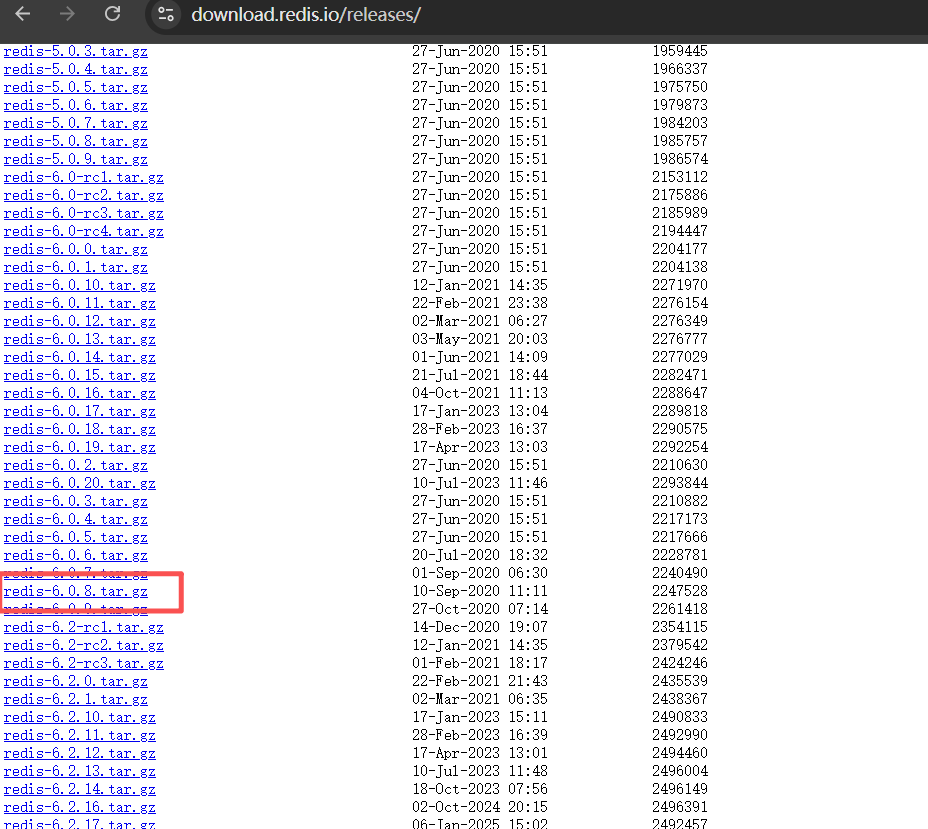Click the redis-6.0-rc1.tar.gz link
Viewport: 928px width, 829px height.
[x=83, y=178]
